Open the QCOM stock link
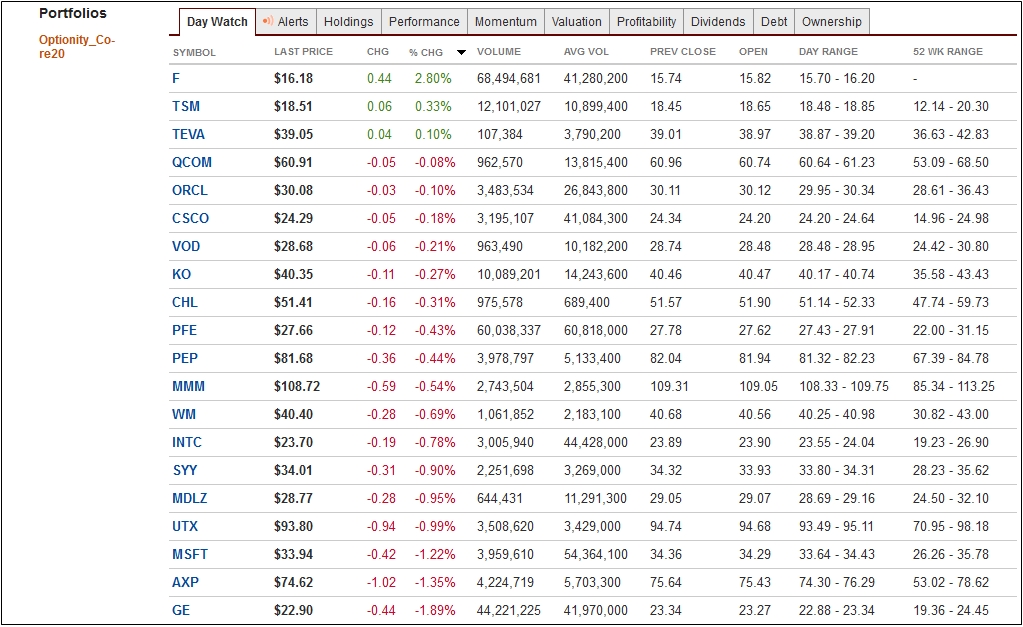 click(x=192, y=162)
